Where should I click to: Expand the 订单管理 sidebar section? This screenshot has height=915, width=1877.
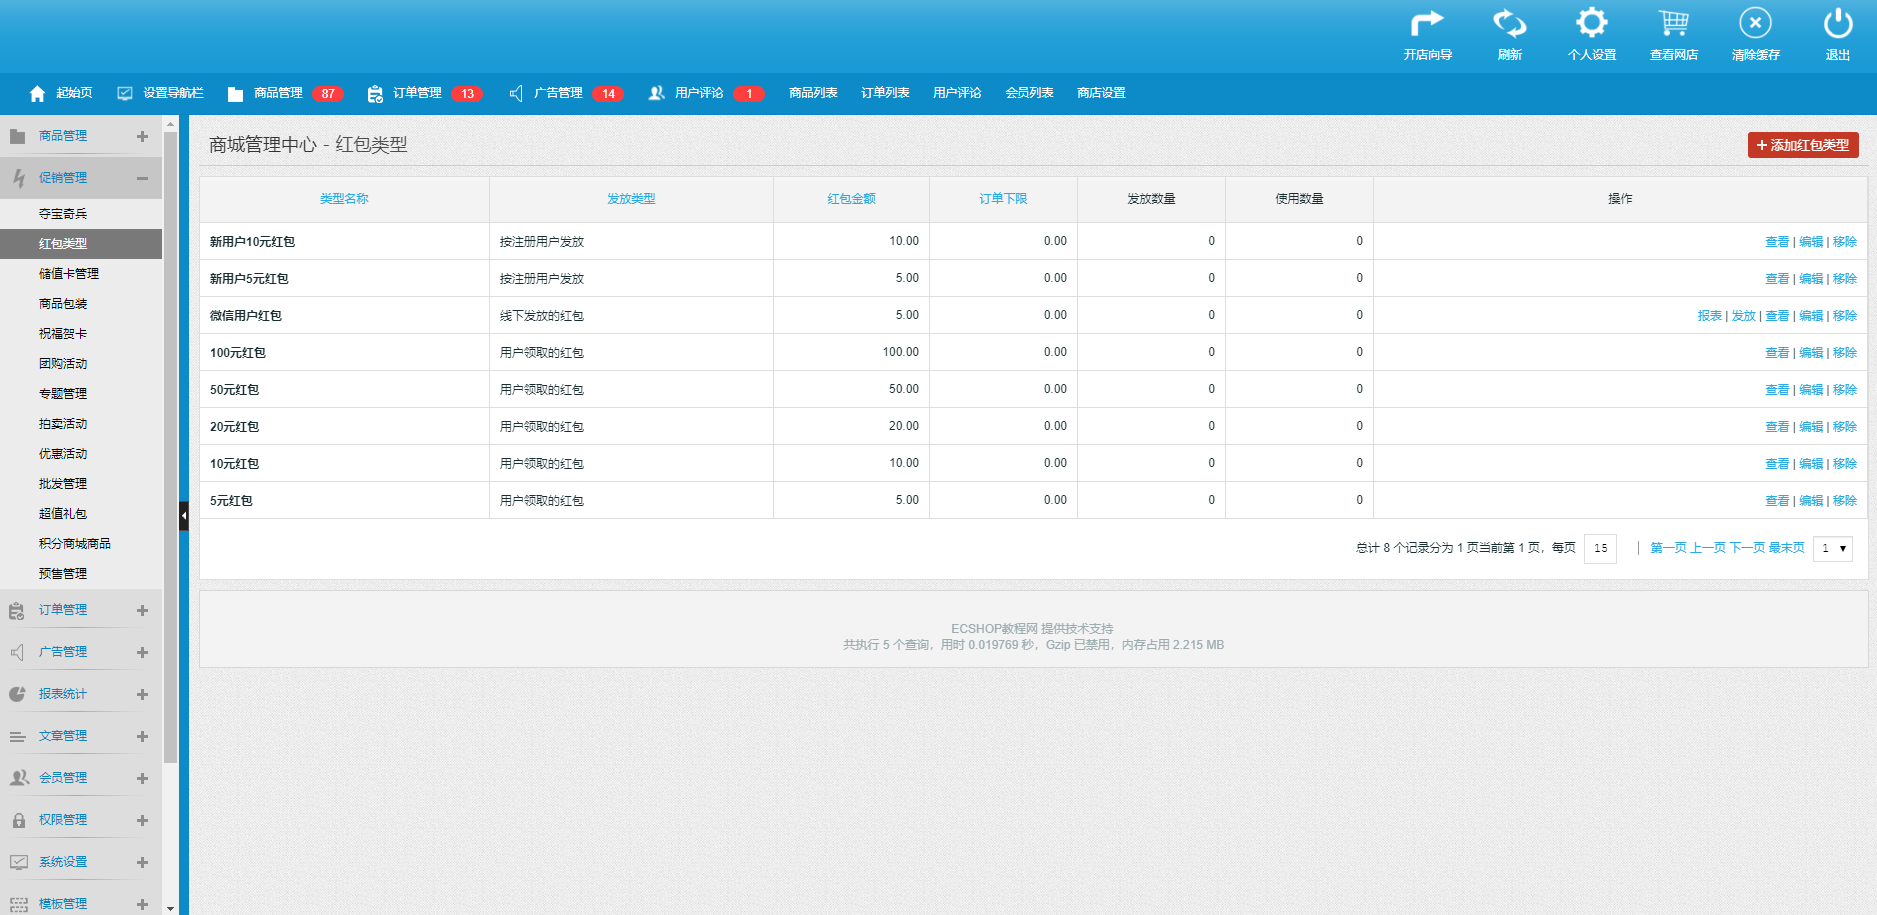click(x=142, y=610)
